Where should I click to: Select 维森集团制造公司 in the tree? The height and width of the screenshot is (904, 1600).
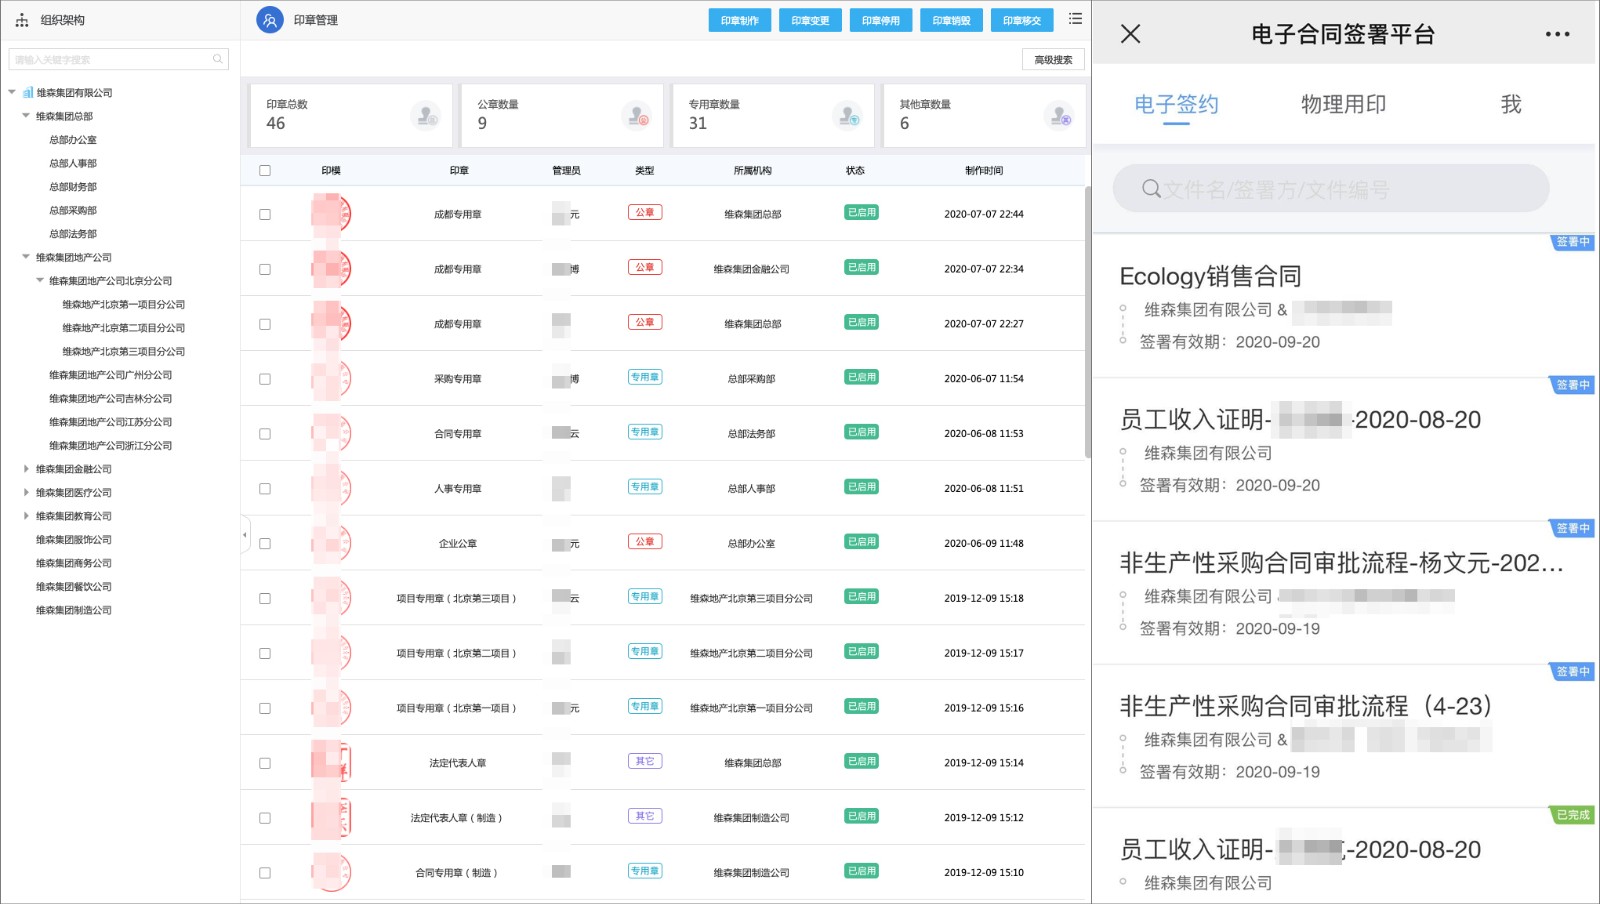coord(74,610)
